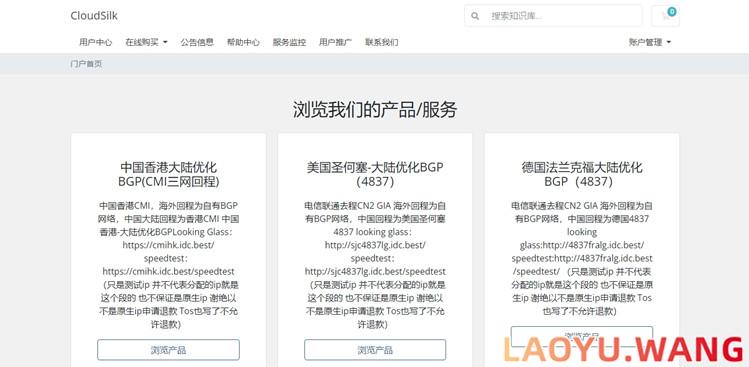Click 浏览产品 under 美国圣何塞-大陆优化BGP
This screenshot has width=749, height=367.
[x=375, y=350]
